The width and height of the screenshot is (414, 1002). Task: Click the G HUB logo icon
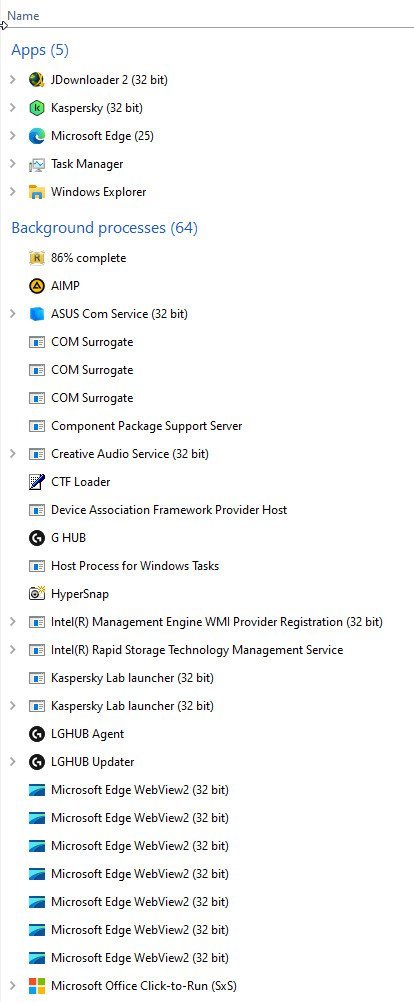(x=37, y=538)
